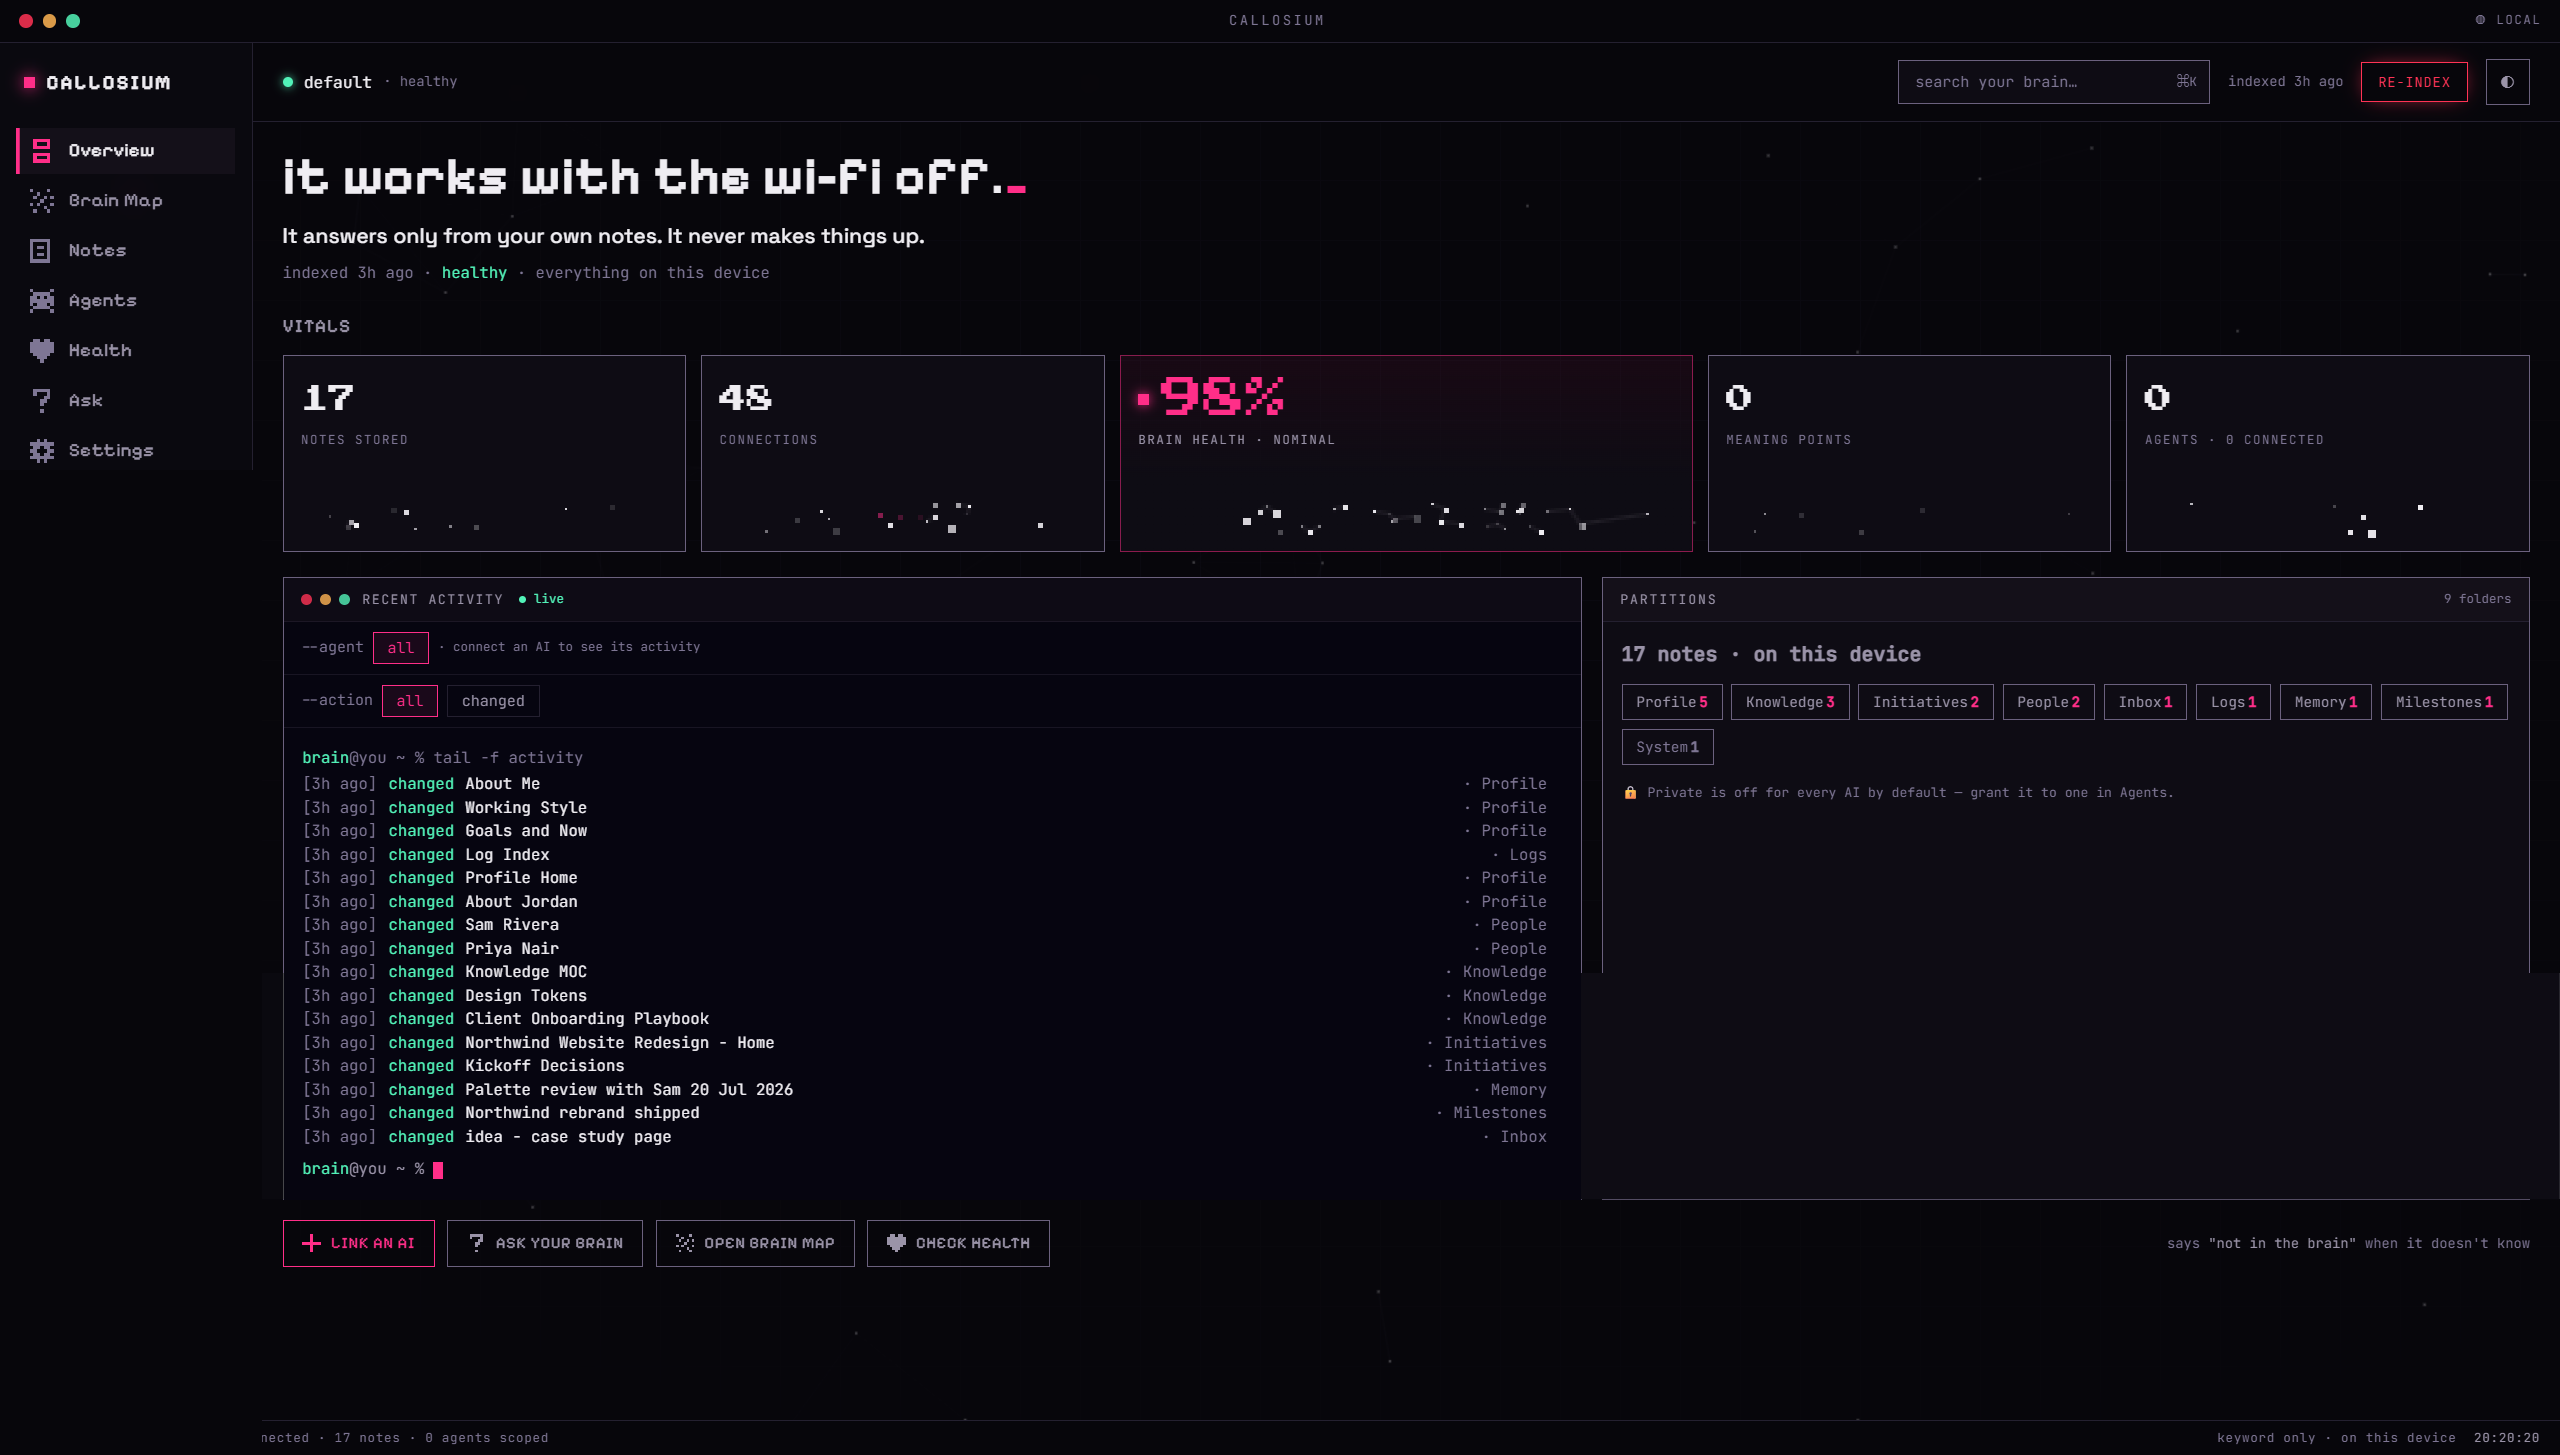
Task: Open the Initiatives partition tag
Action: (1926, 702)
